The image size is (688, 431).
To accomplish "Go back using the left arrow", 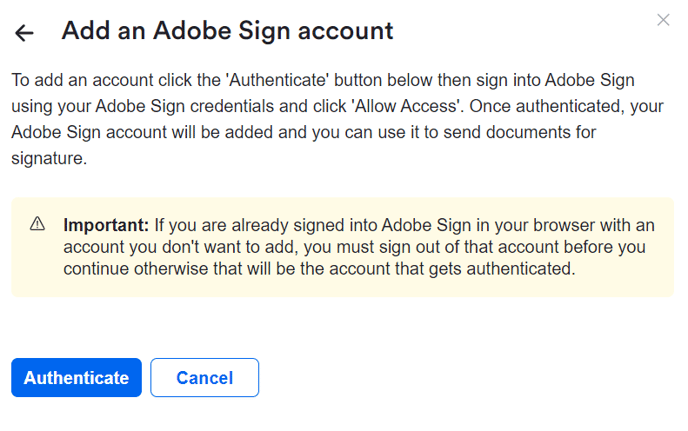I will (24, 33).
